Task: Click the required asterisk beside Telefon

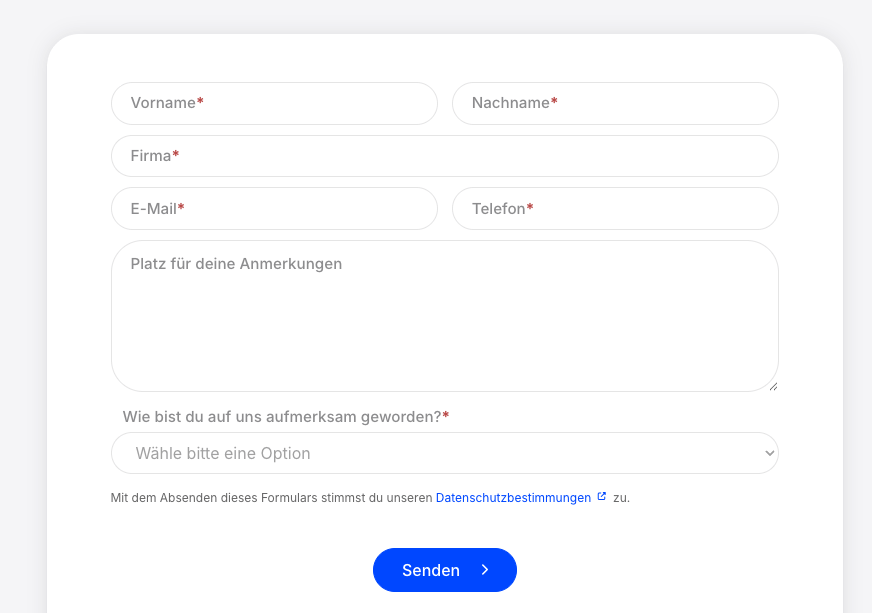Action: (x=530, y=208)
